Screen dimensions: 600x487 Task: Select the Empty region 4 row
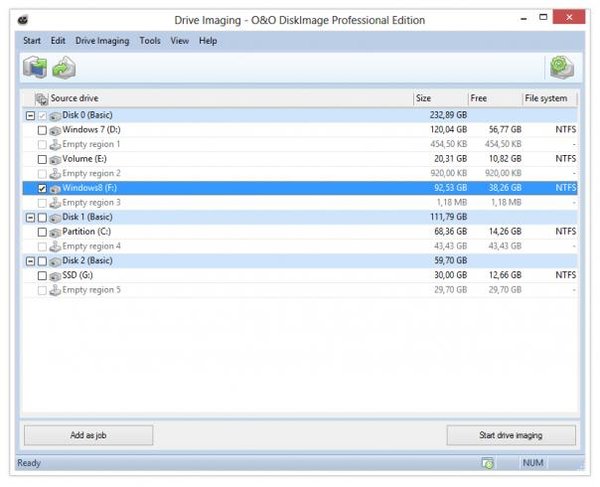pyautogui.click(x=91, y=246)
